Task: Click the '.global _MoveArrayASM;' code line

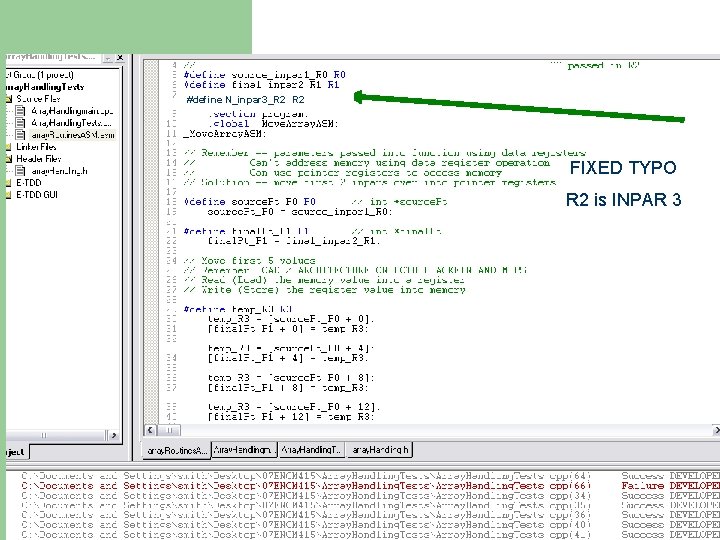Action: point(274,124)
